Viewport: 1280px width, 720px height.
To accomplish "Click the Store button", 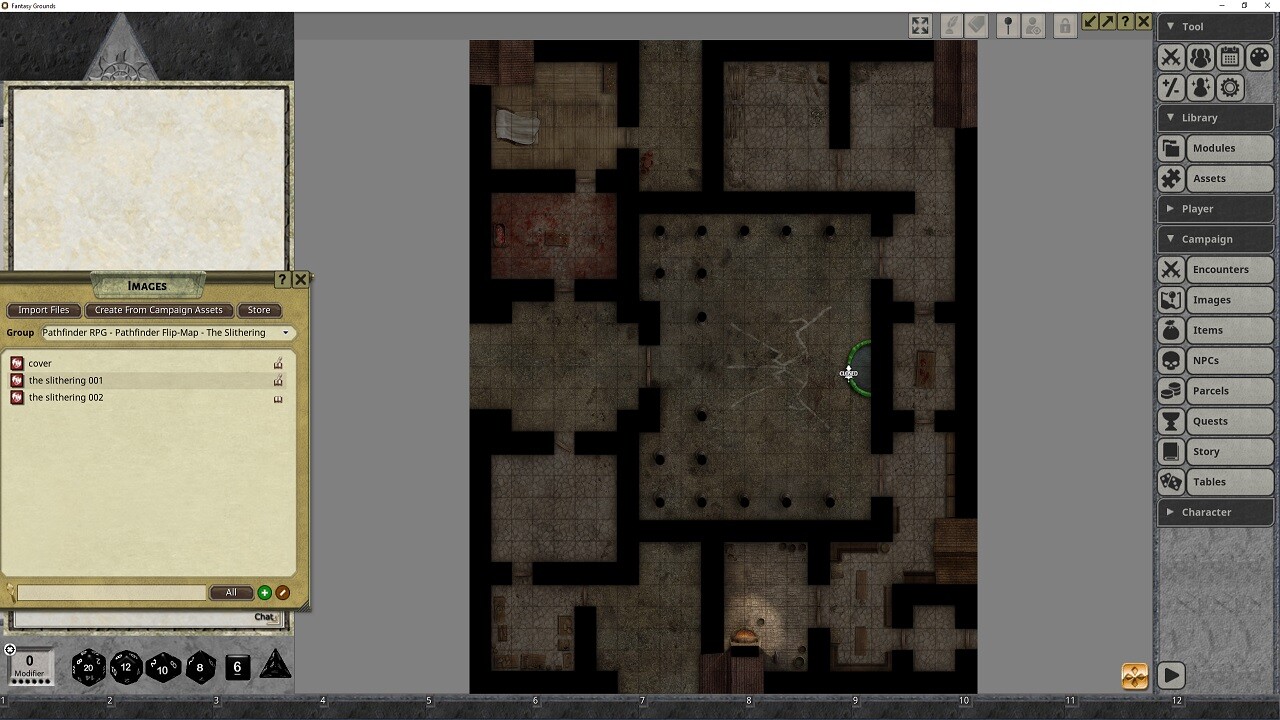I will tap(259, 310).
